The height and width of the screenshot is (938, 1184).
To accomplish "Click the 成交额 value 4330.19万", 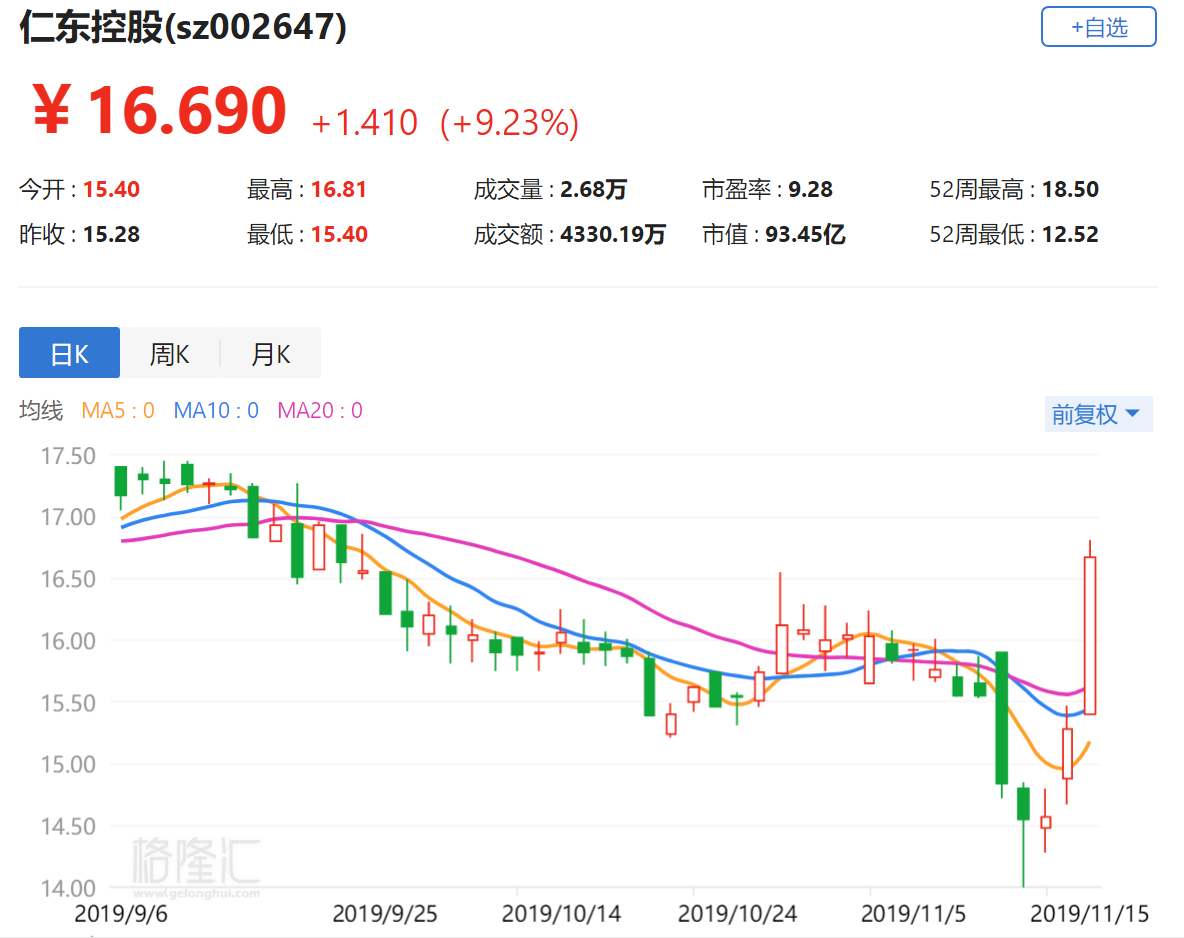I will point(613,234).
